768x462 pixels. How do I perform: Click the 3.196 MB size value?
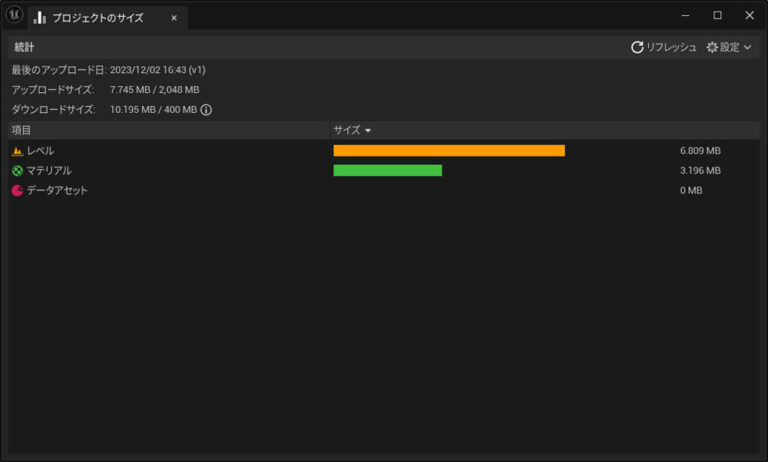(700, 170)
